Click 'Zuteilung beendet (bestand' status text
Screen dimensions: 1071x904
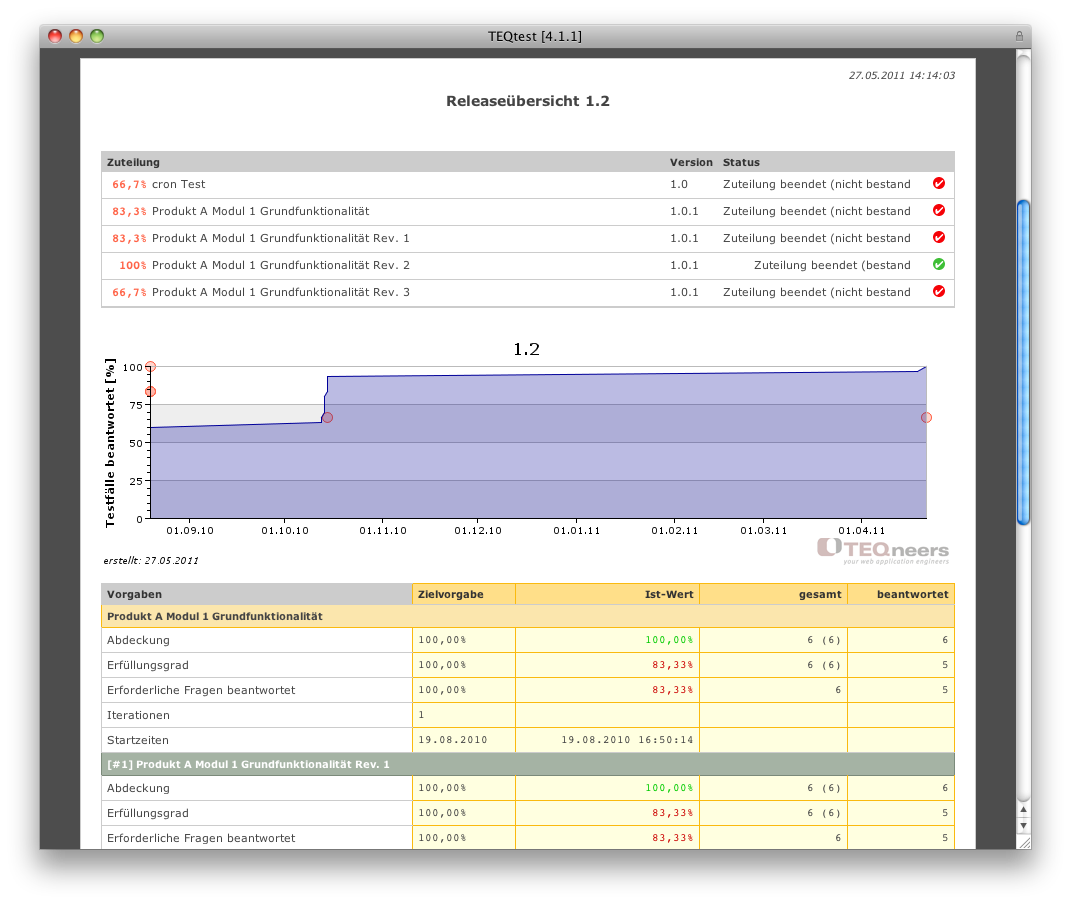point(832,265)
